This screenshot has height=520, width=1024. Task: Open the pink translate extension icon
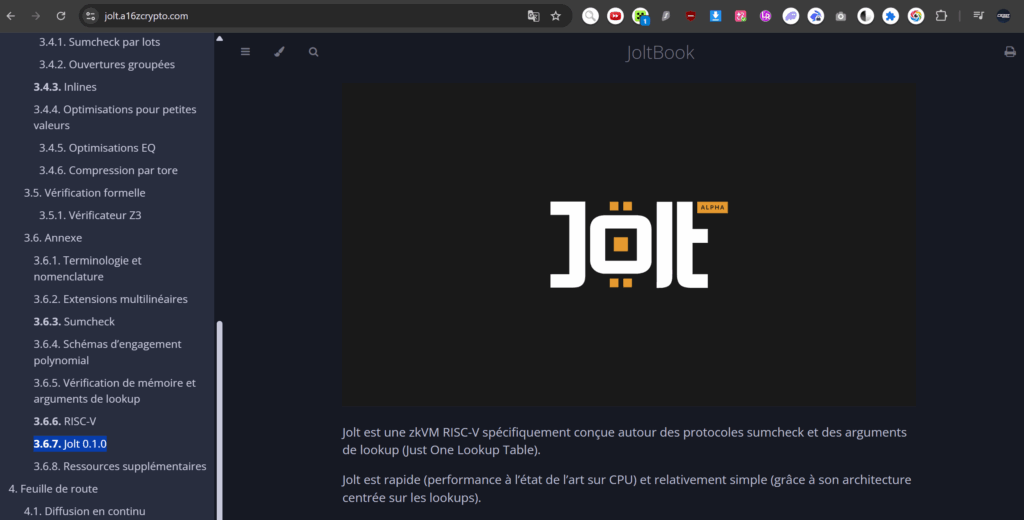click(741, 16)
